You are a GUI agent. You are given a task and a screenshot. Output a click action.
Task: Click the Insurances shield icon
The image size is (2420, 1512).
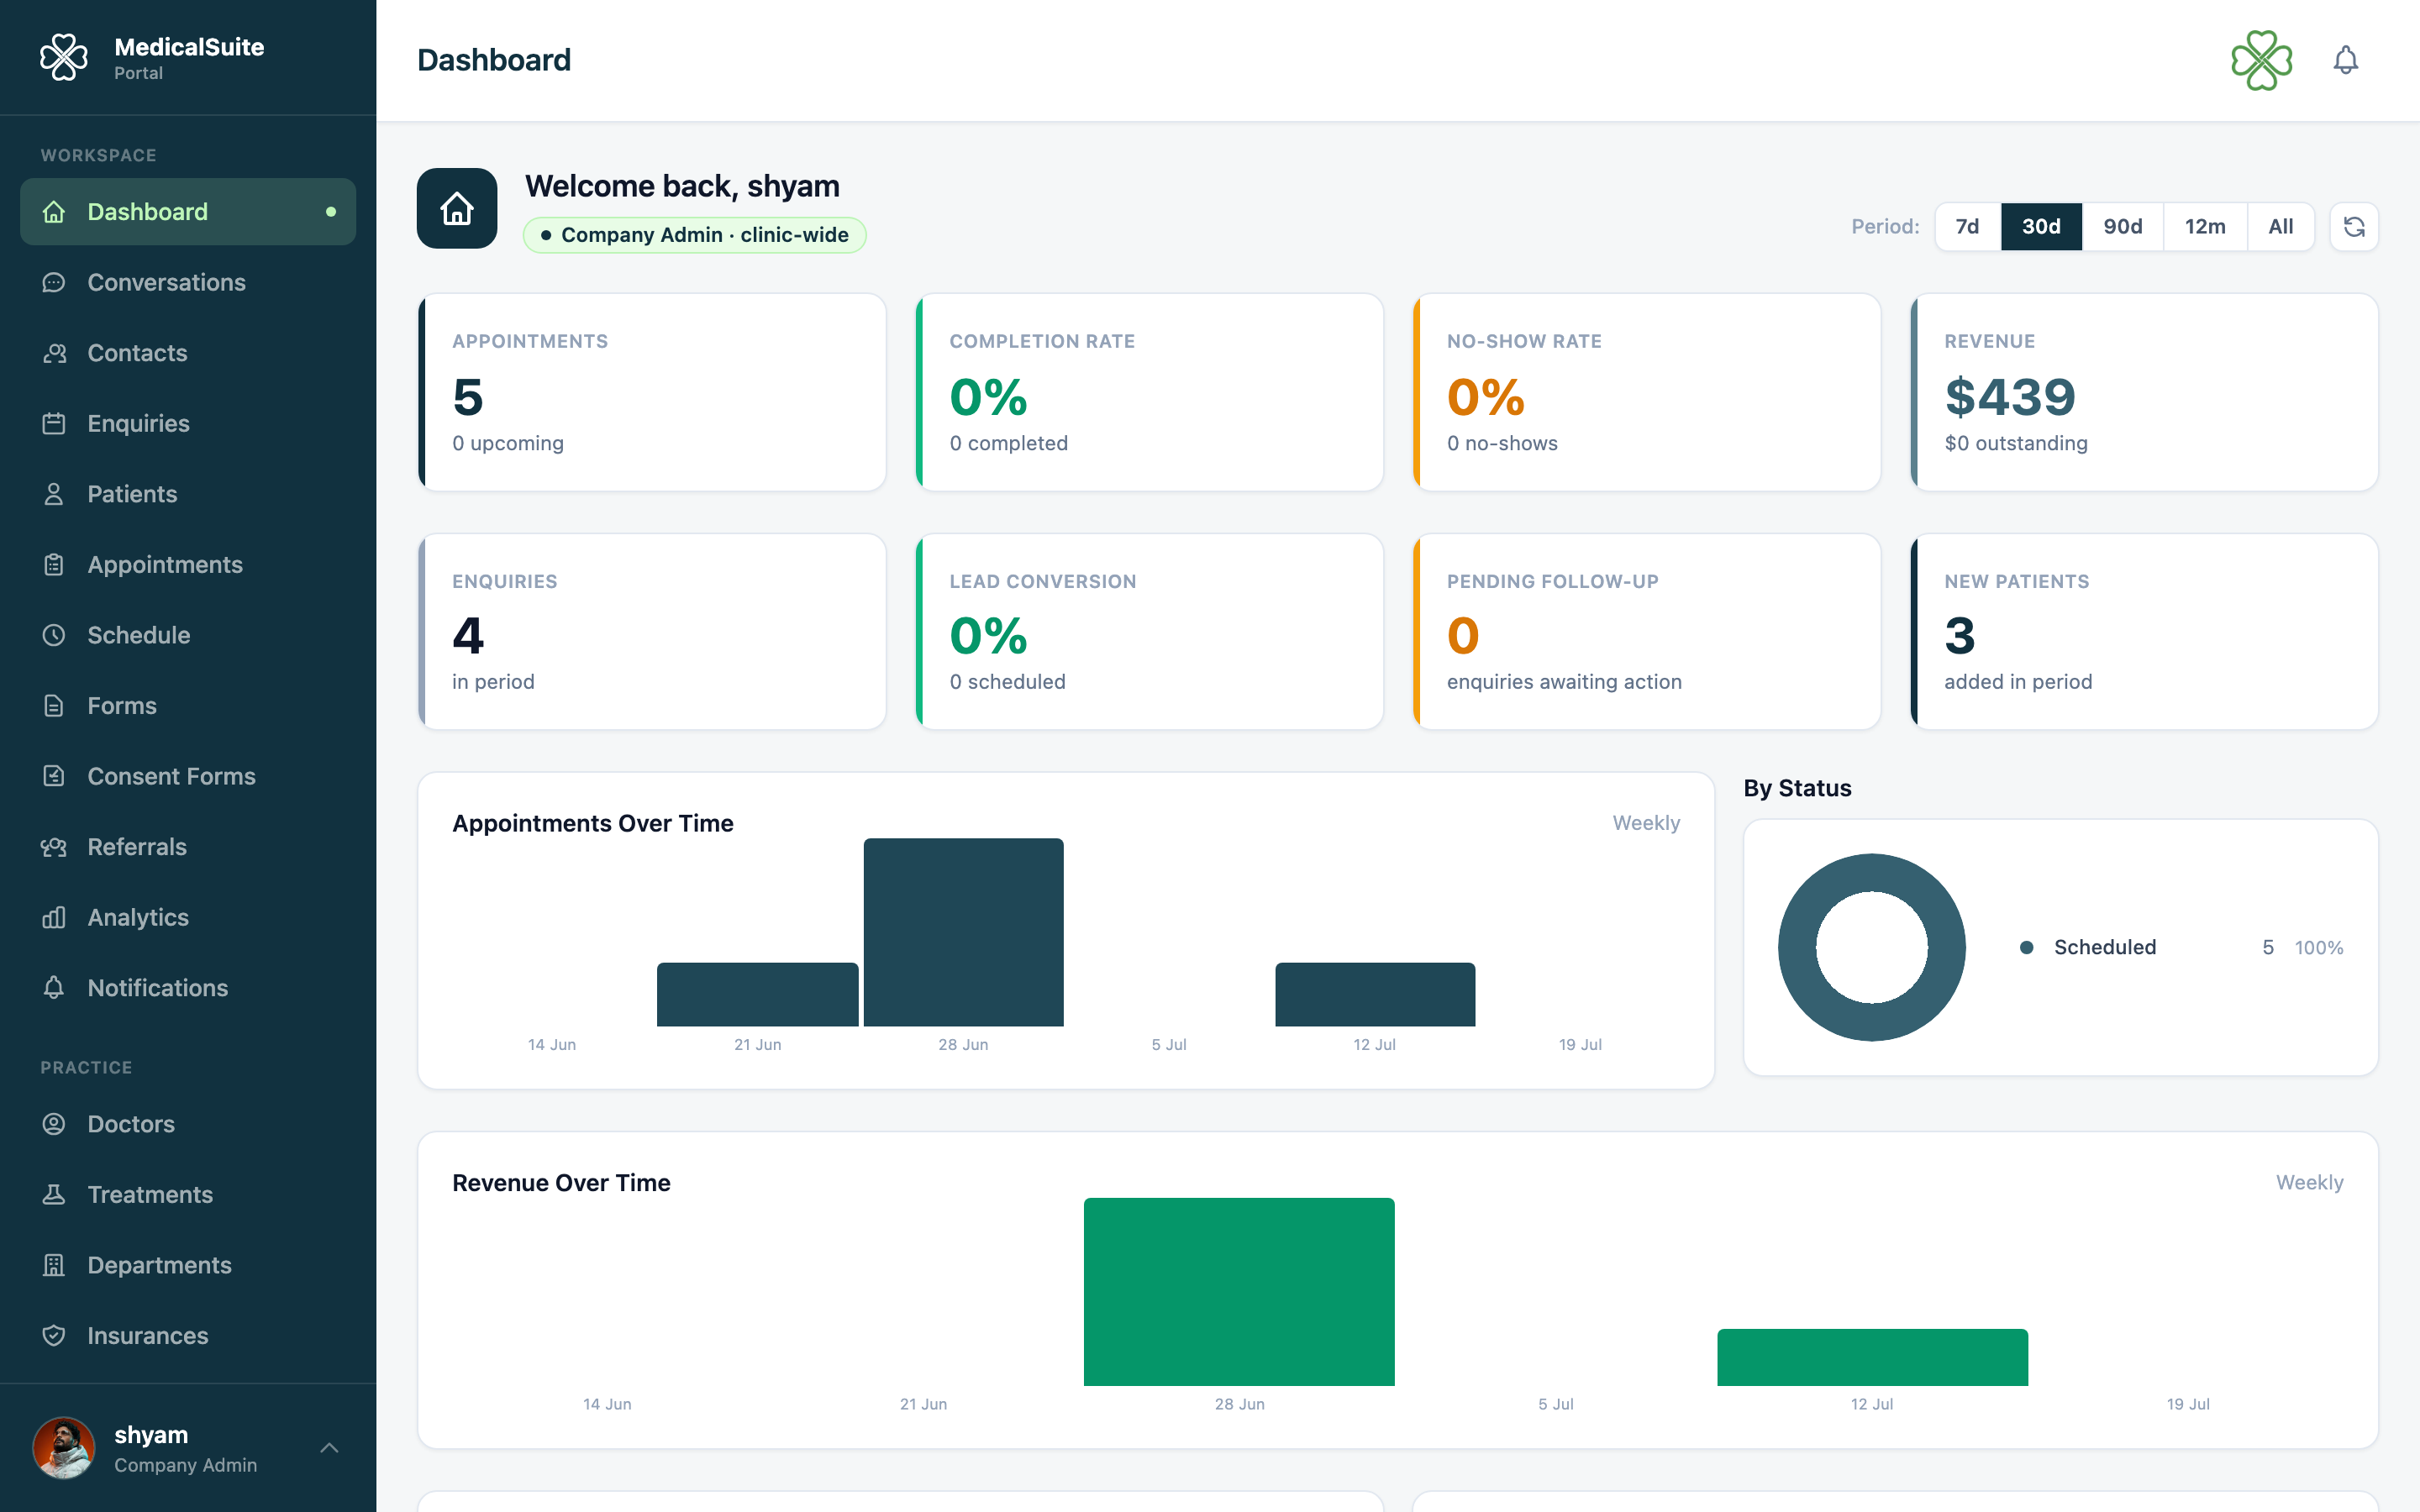click(x=54, y=1336)
